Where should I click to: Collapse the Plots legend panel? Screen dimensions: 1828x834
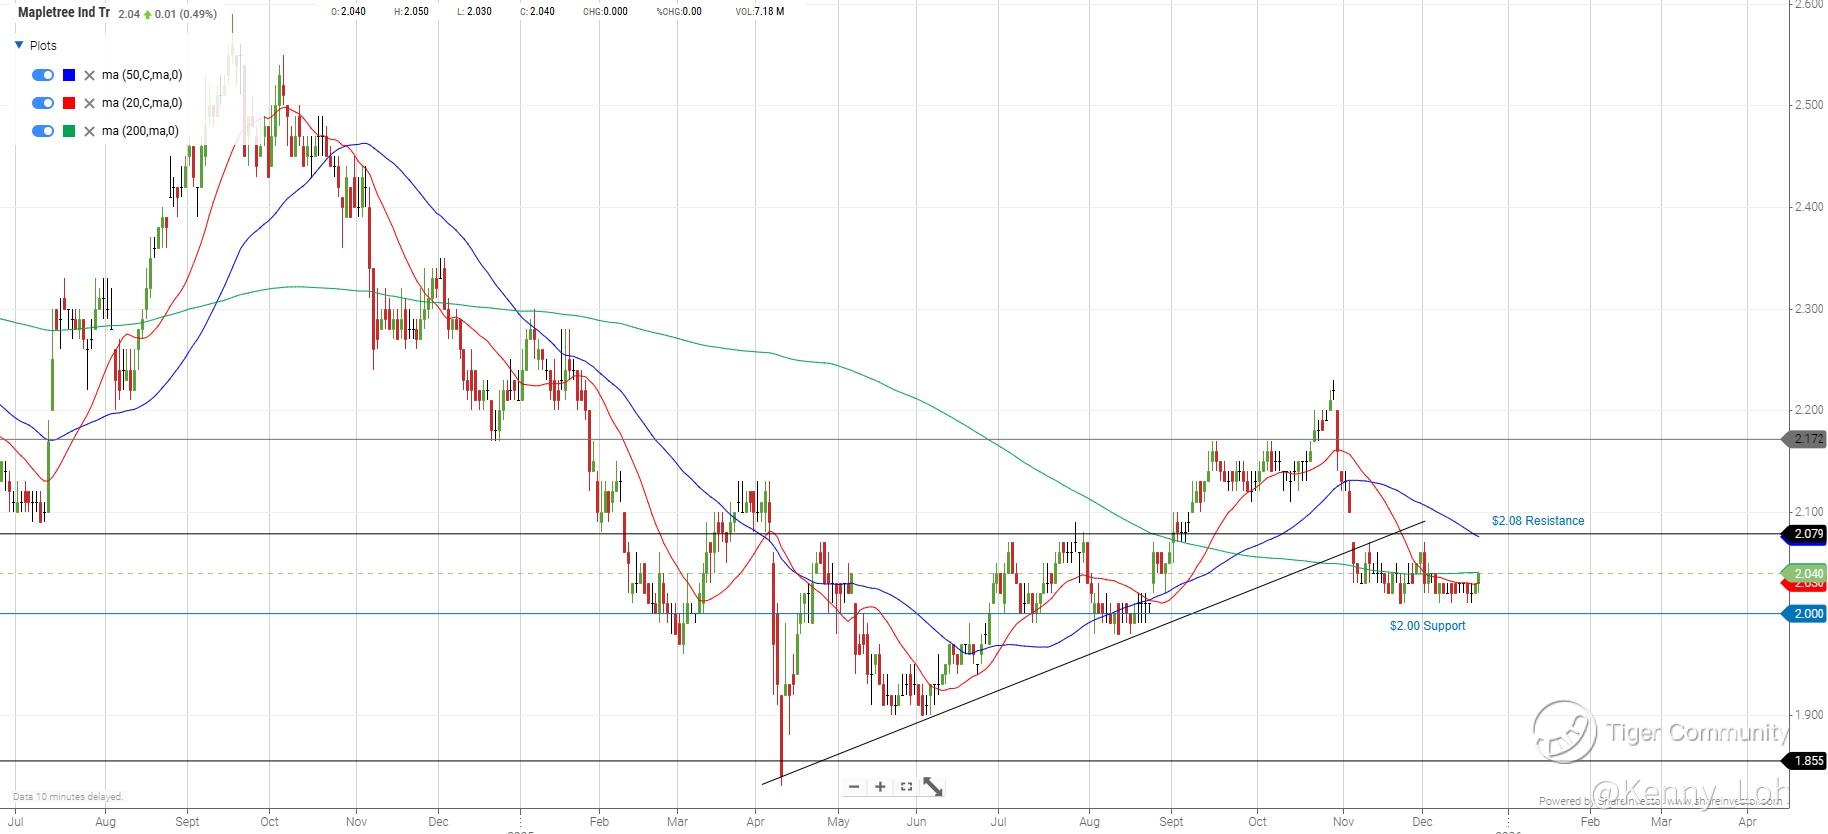pyautogui.click(x=19, y=45)
